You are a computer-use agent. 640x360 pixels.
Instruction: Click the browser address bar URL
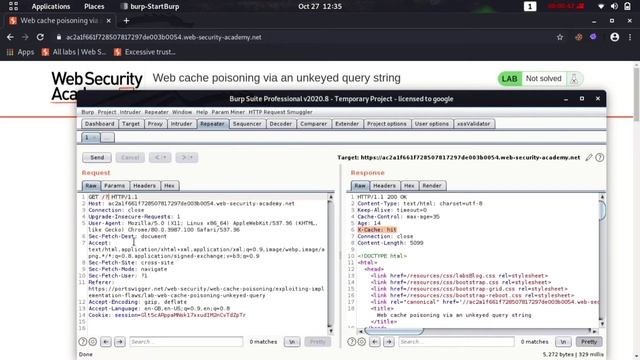[164, 37]
